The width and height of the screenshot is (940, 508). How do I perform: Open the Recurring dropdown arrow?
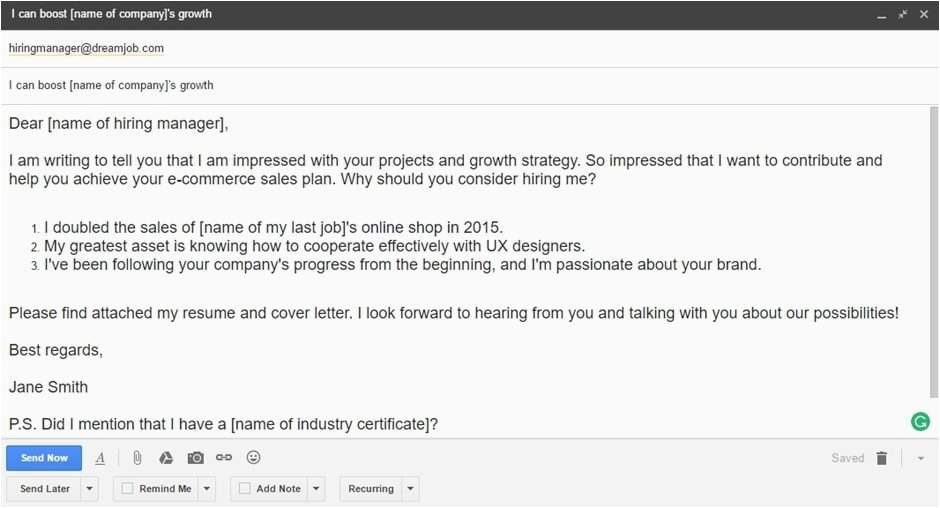click(x=410, y=489)
